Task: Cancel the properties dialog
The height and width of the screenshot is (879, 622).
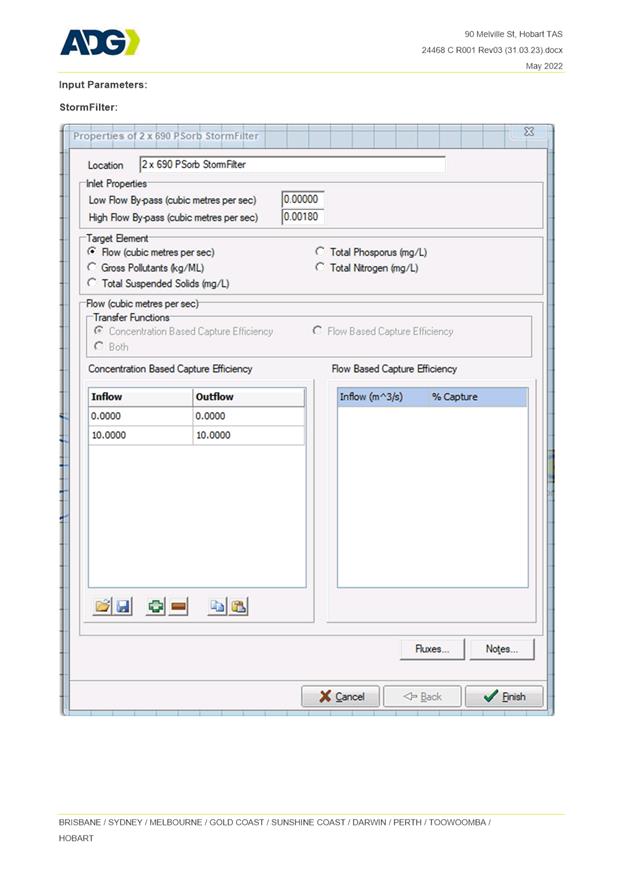Action: click(341, 696)
